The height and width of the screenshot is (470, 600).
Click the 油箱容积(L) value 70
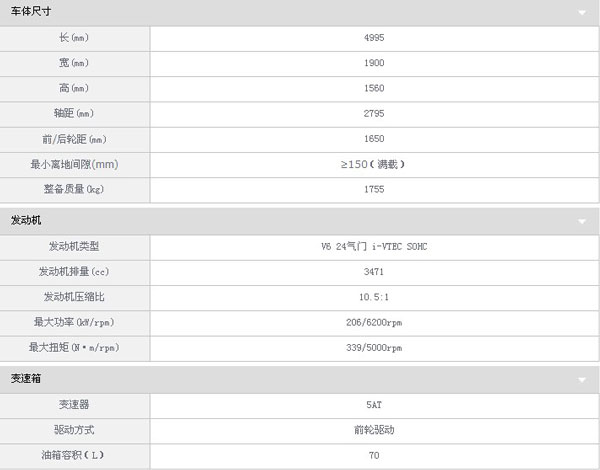tap(374, 455)
